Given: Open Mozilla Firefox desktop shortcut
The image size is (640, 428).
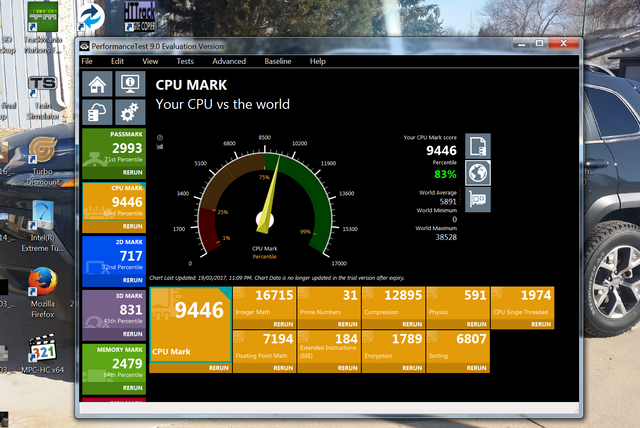Looking at the screenshot, I should (x=42, y=293).
